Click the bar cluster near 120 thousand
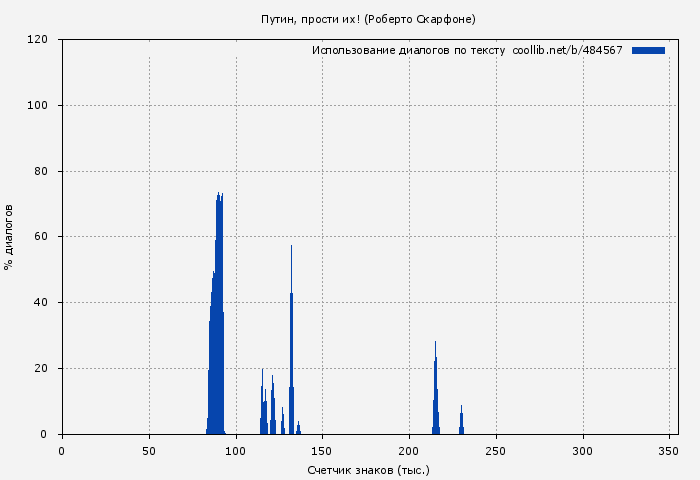 (272, 410)
